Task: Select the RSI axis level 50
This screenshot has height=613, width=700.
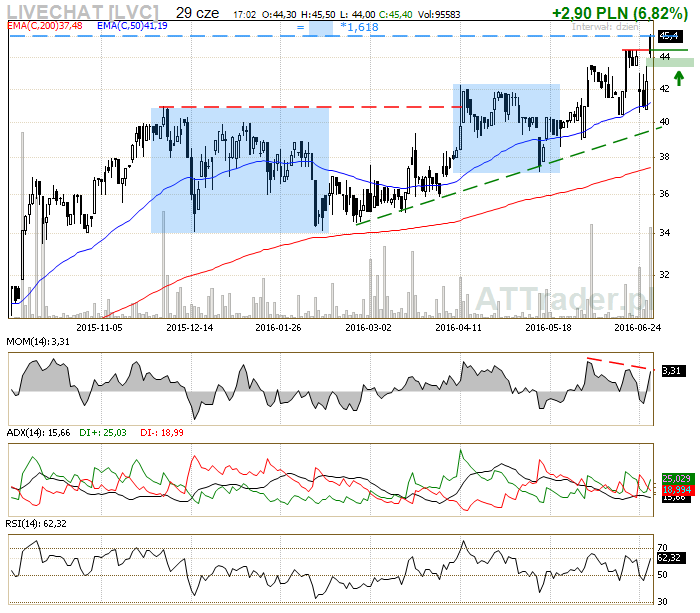Action: (x=662, y=575)
